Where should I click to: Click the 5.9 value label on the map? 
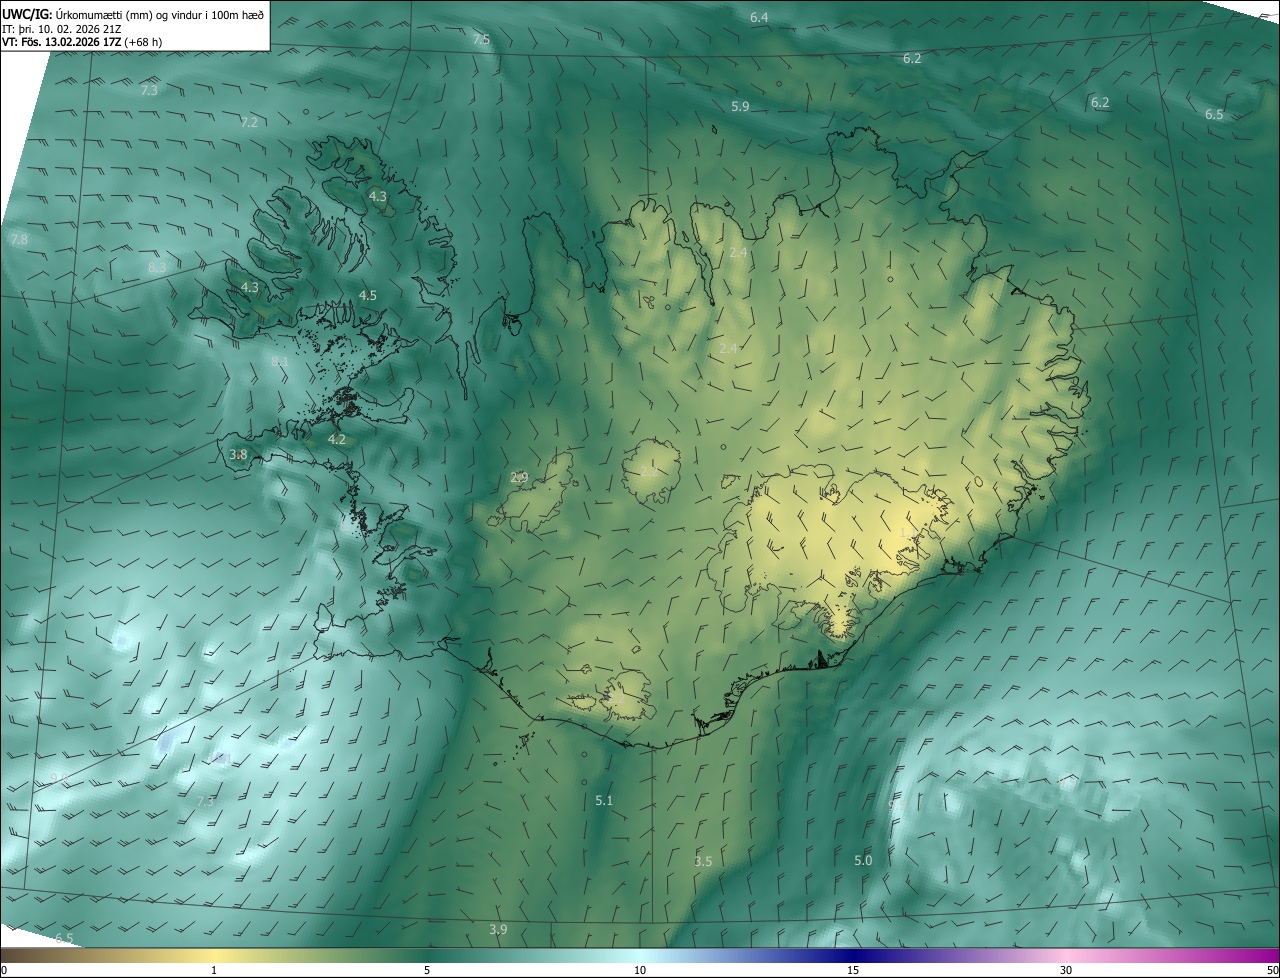coord(740,106)
